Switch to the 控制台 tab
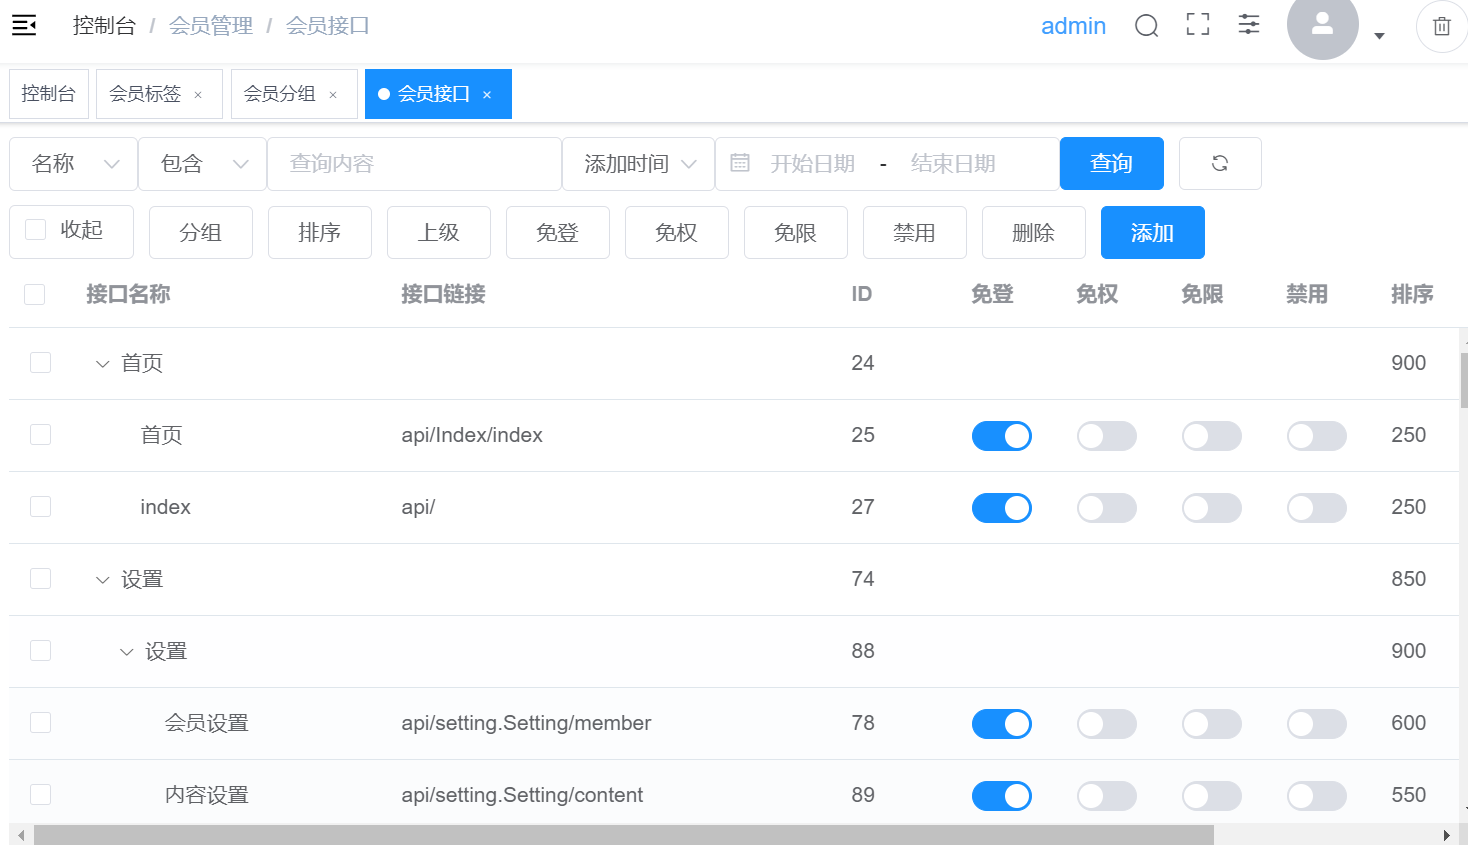Viewport: 1468px width, 845px height. tap(49, 94)
